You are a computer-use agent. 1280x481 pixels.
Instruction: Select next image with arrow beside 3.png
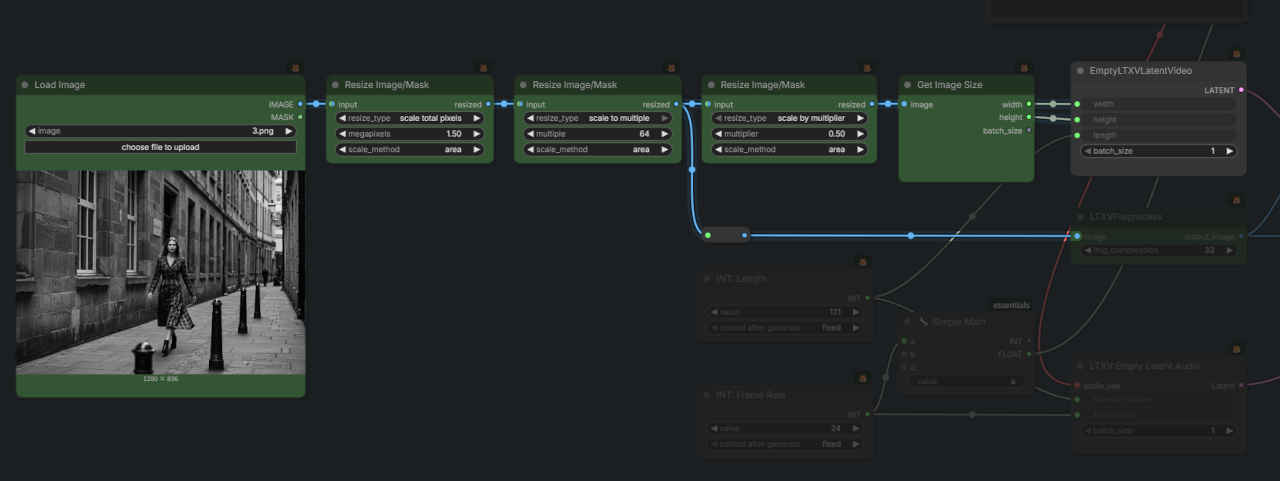pos(289,131)
